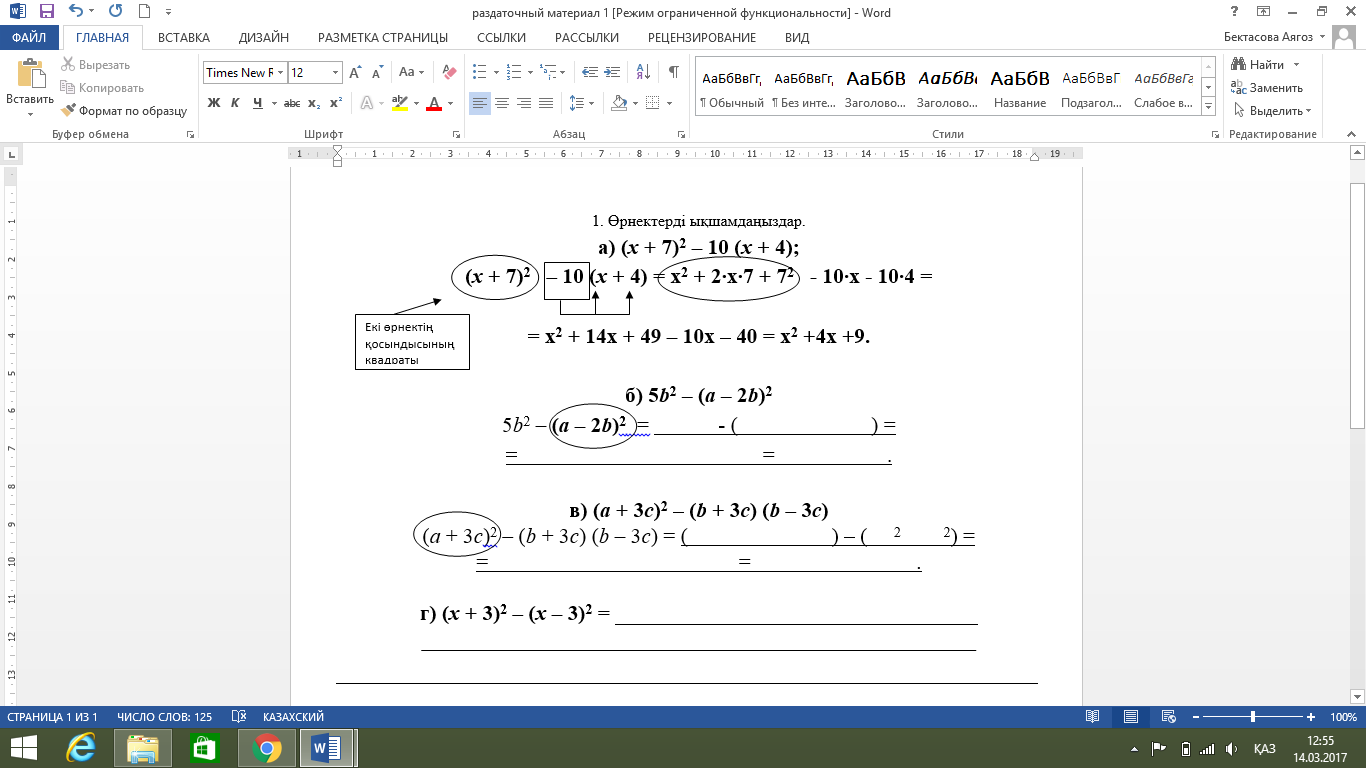Open the Select (Выделить) dropdown

1273,111
